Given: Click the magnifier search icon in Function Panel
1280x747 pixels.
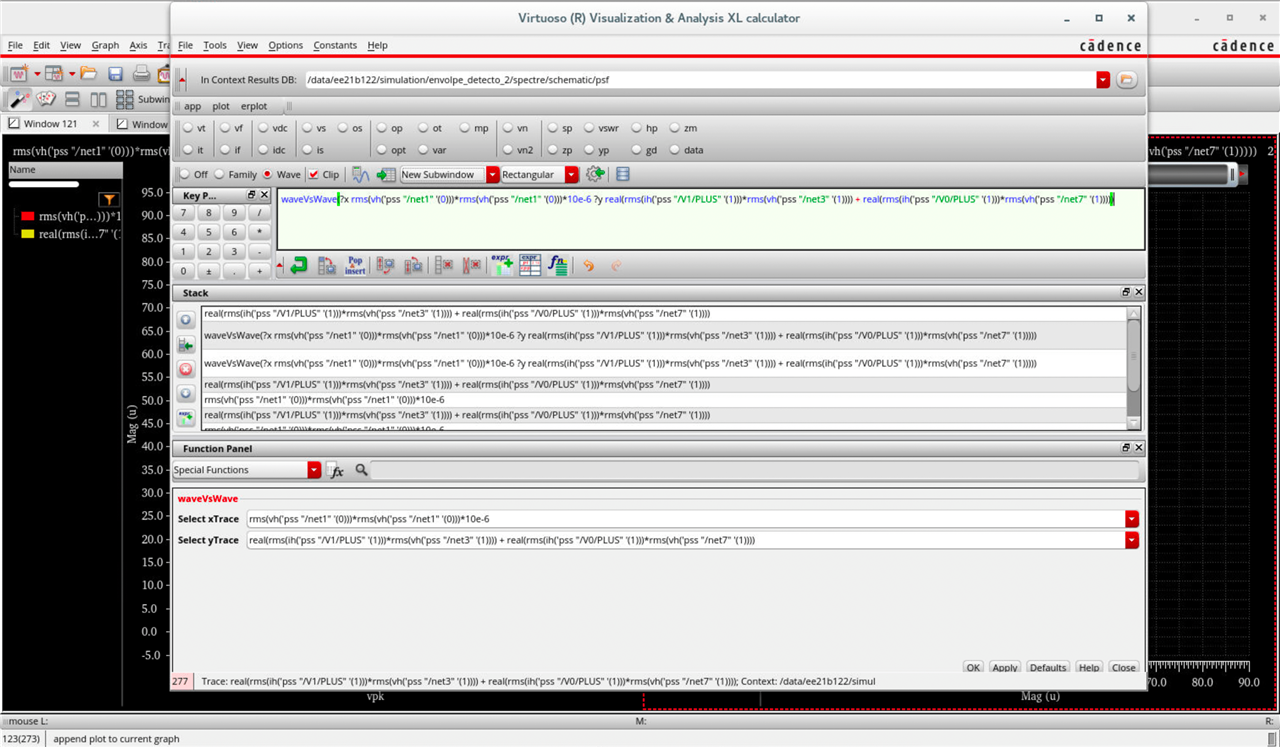Looking at the screenshot, I should click(362, 470).
